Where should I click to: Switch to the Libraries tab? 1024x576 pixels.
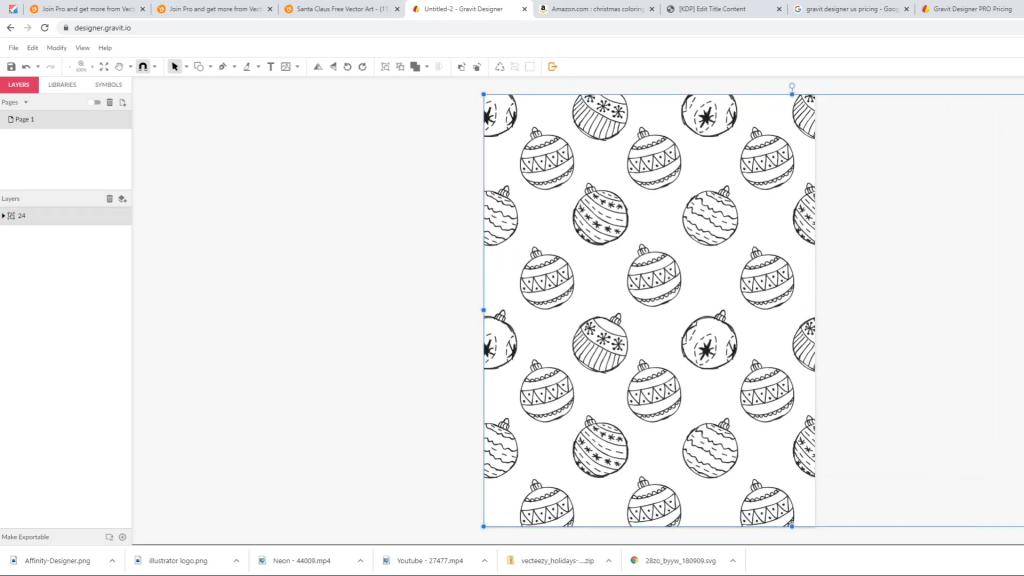tap(62, 85)
